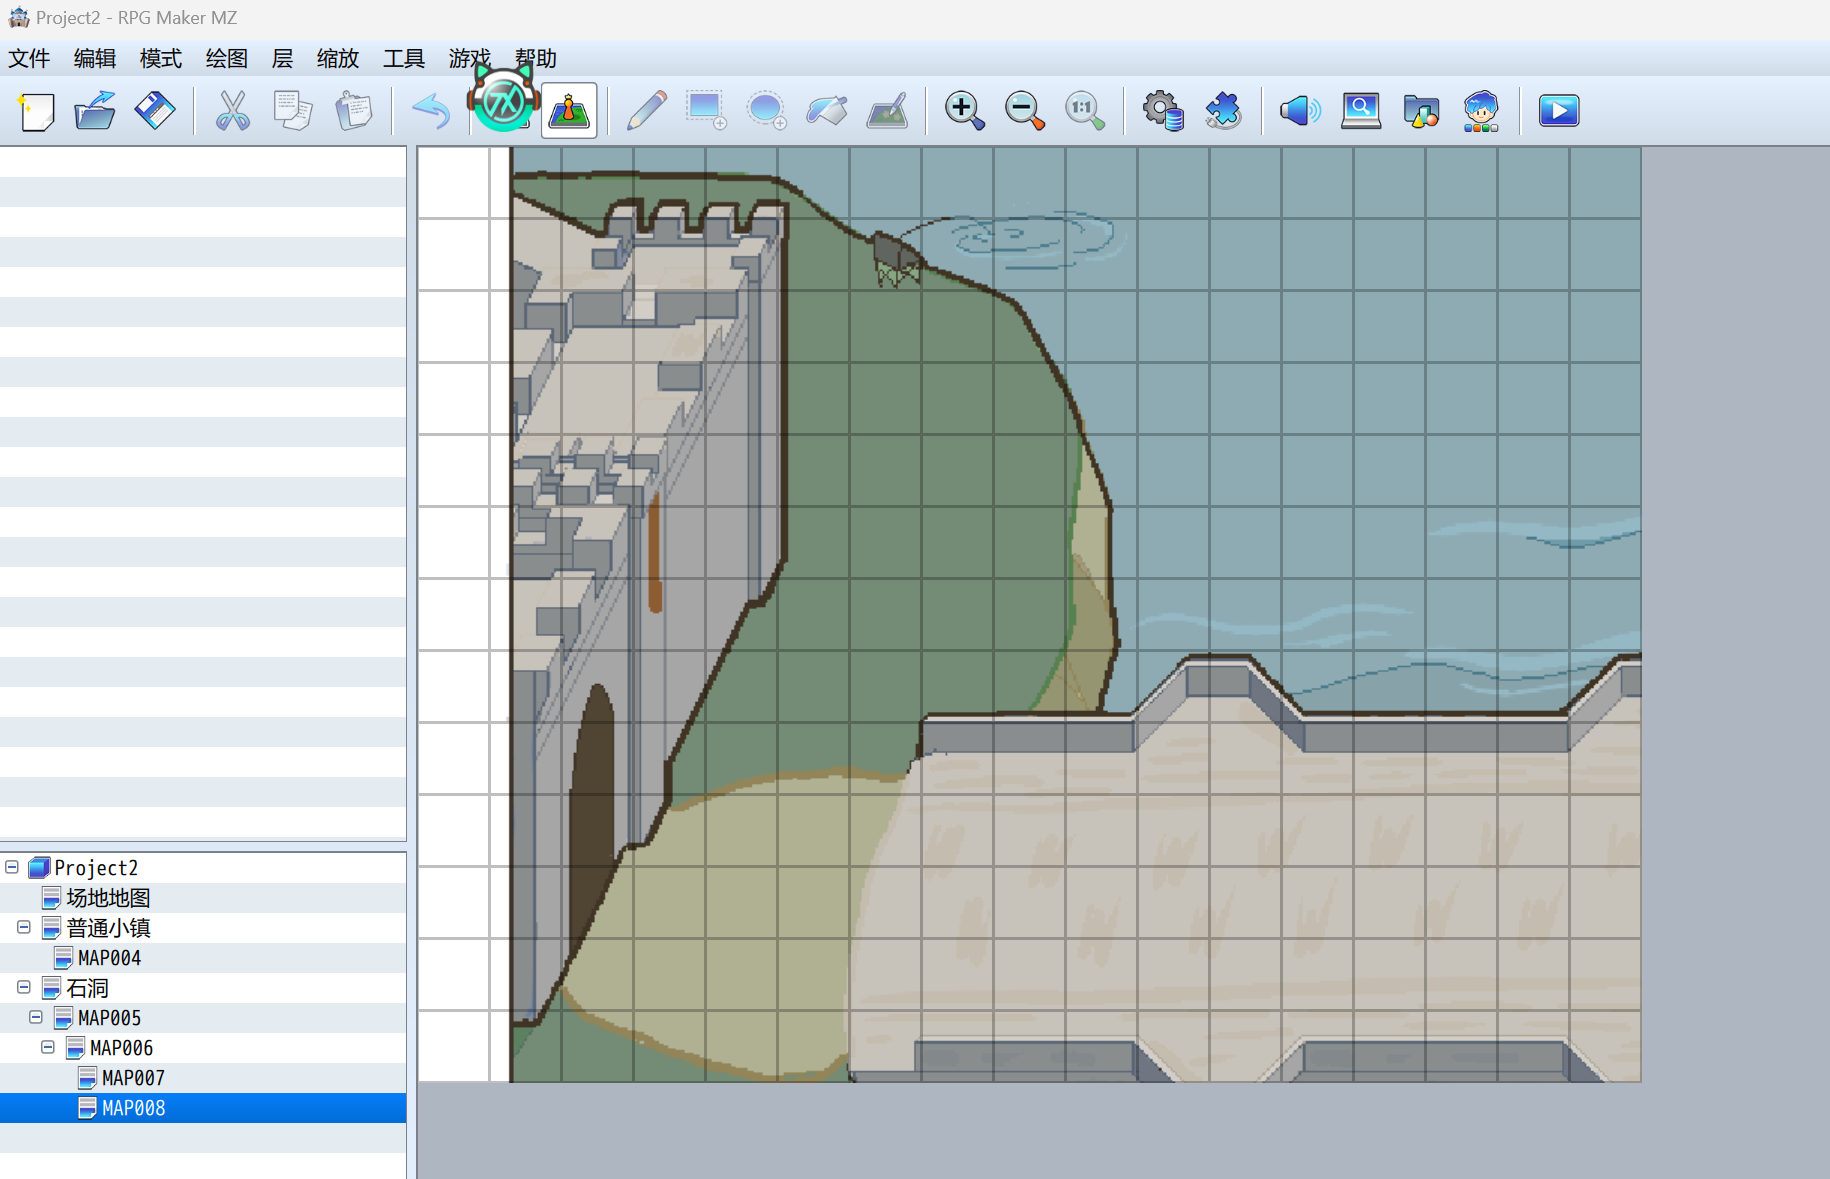The width and height of the screenshot is (1830, 1179).
Task: Click the Copy icon
Action: coord(292,111)
